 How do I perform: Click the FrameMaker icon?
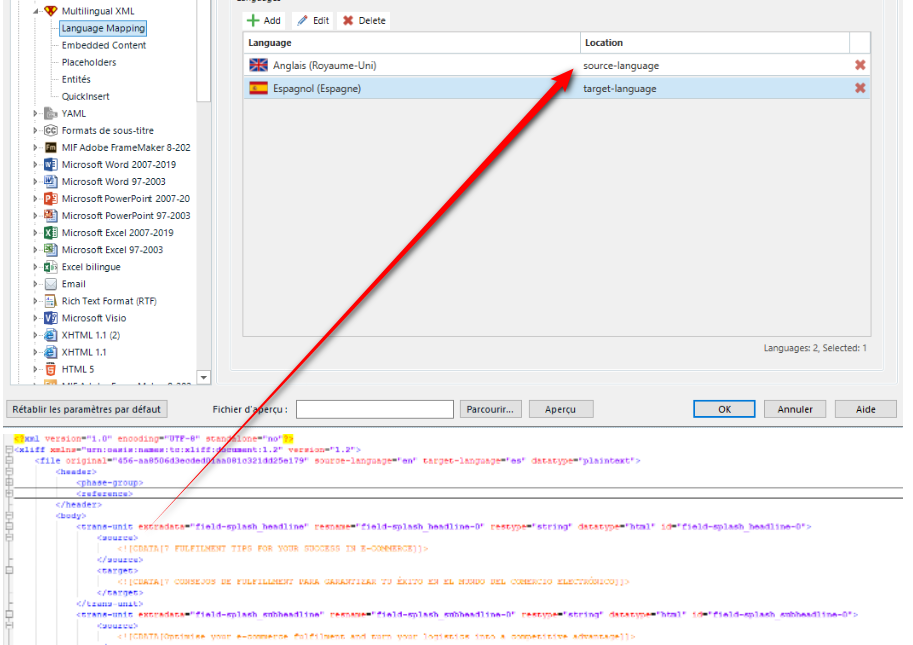51,147
